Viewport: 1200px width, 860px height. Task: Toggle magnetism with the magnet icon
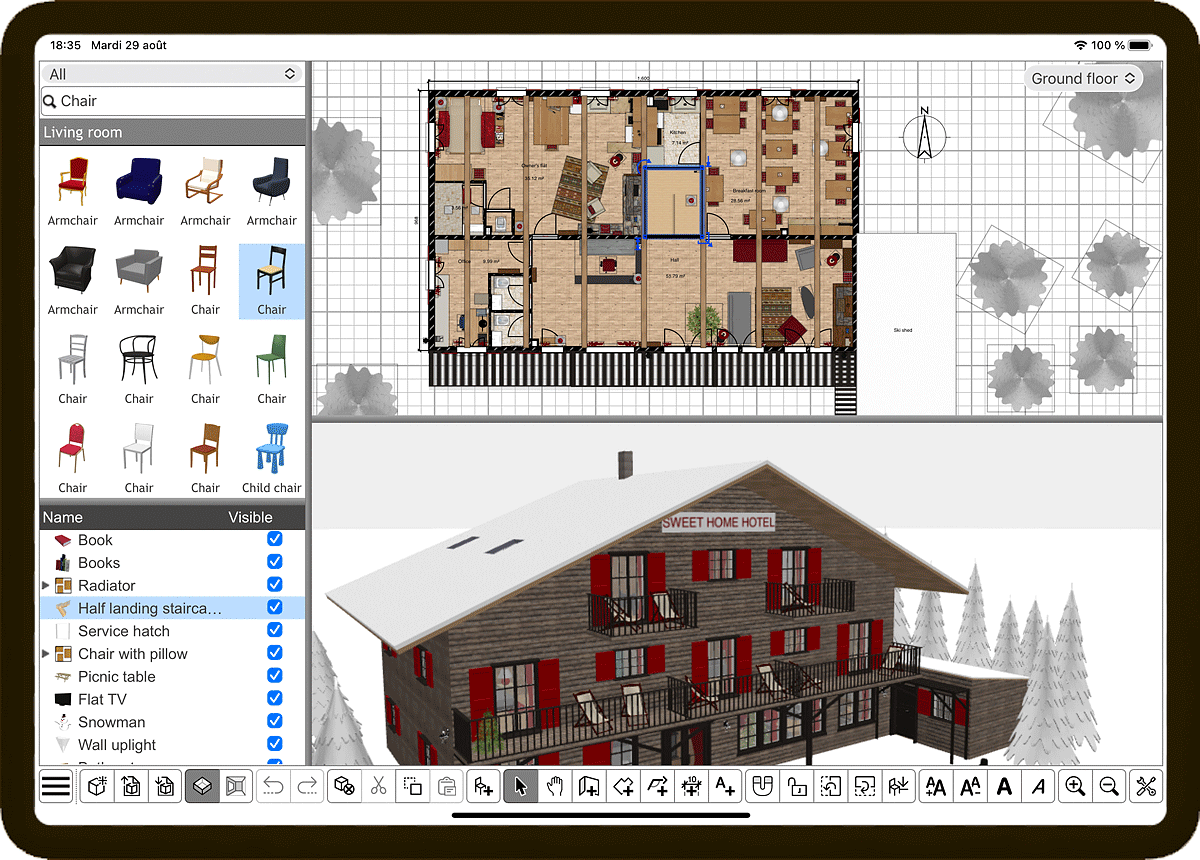coord(763,787)
